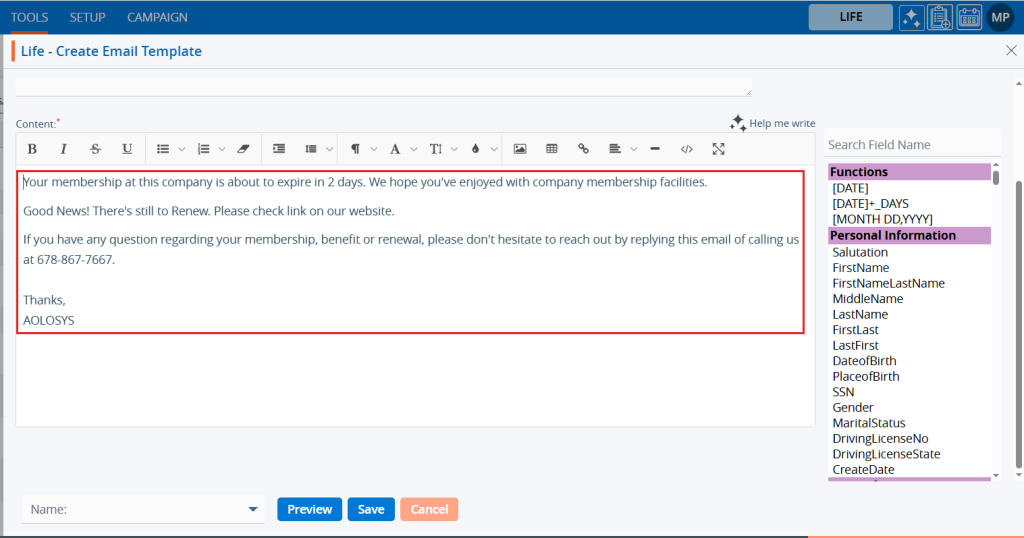The height and width of the screenshot is (538, 1024).
Task: Open the SETUP menu
Action: point(88,17)
